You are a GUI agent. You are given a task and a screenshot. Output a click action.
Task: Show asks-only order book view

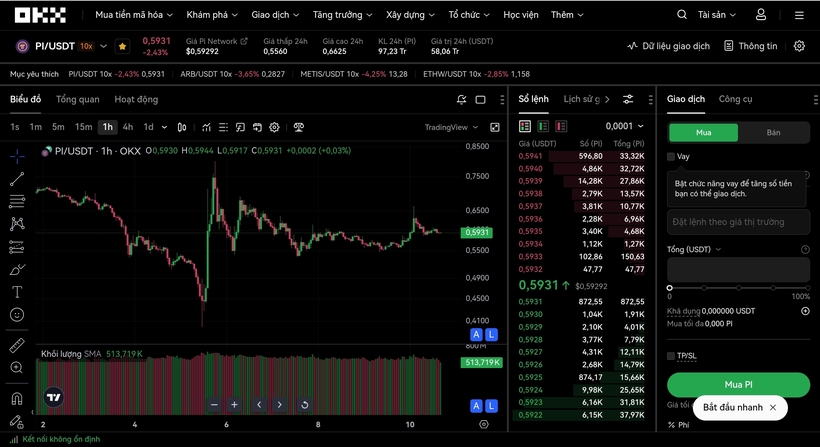pyautogui.click(x=561, y=126)
